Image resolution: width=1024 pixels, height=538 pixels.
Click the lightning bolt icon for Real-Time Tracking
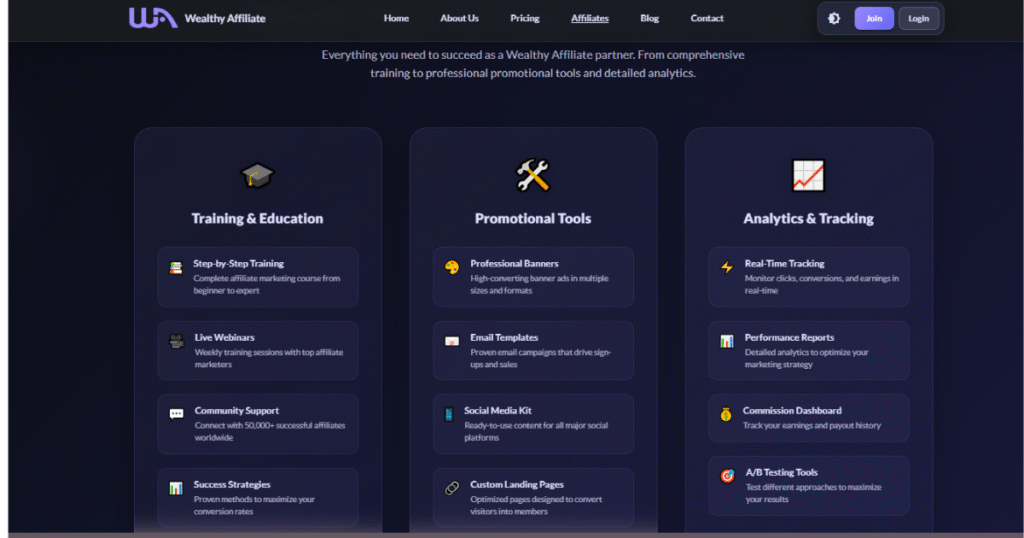727,267
